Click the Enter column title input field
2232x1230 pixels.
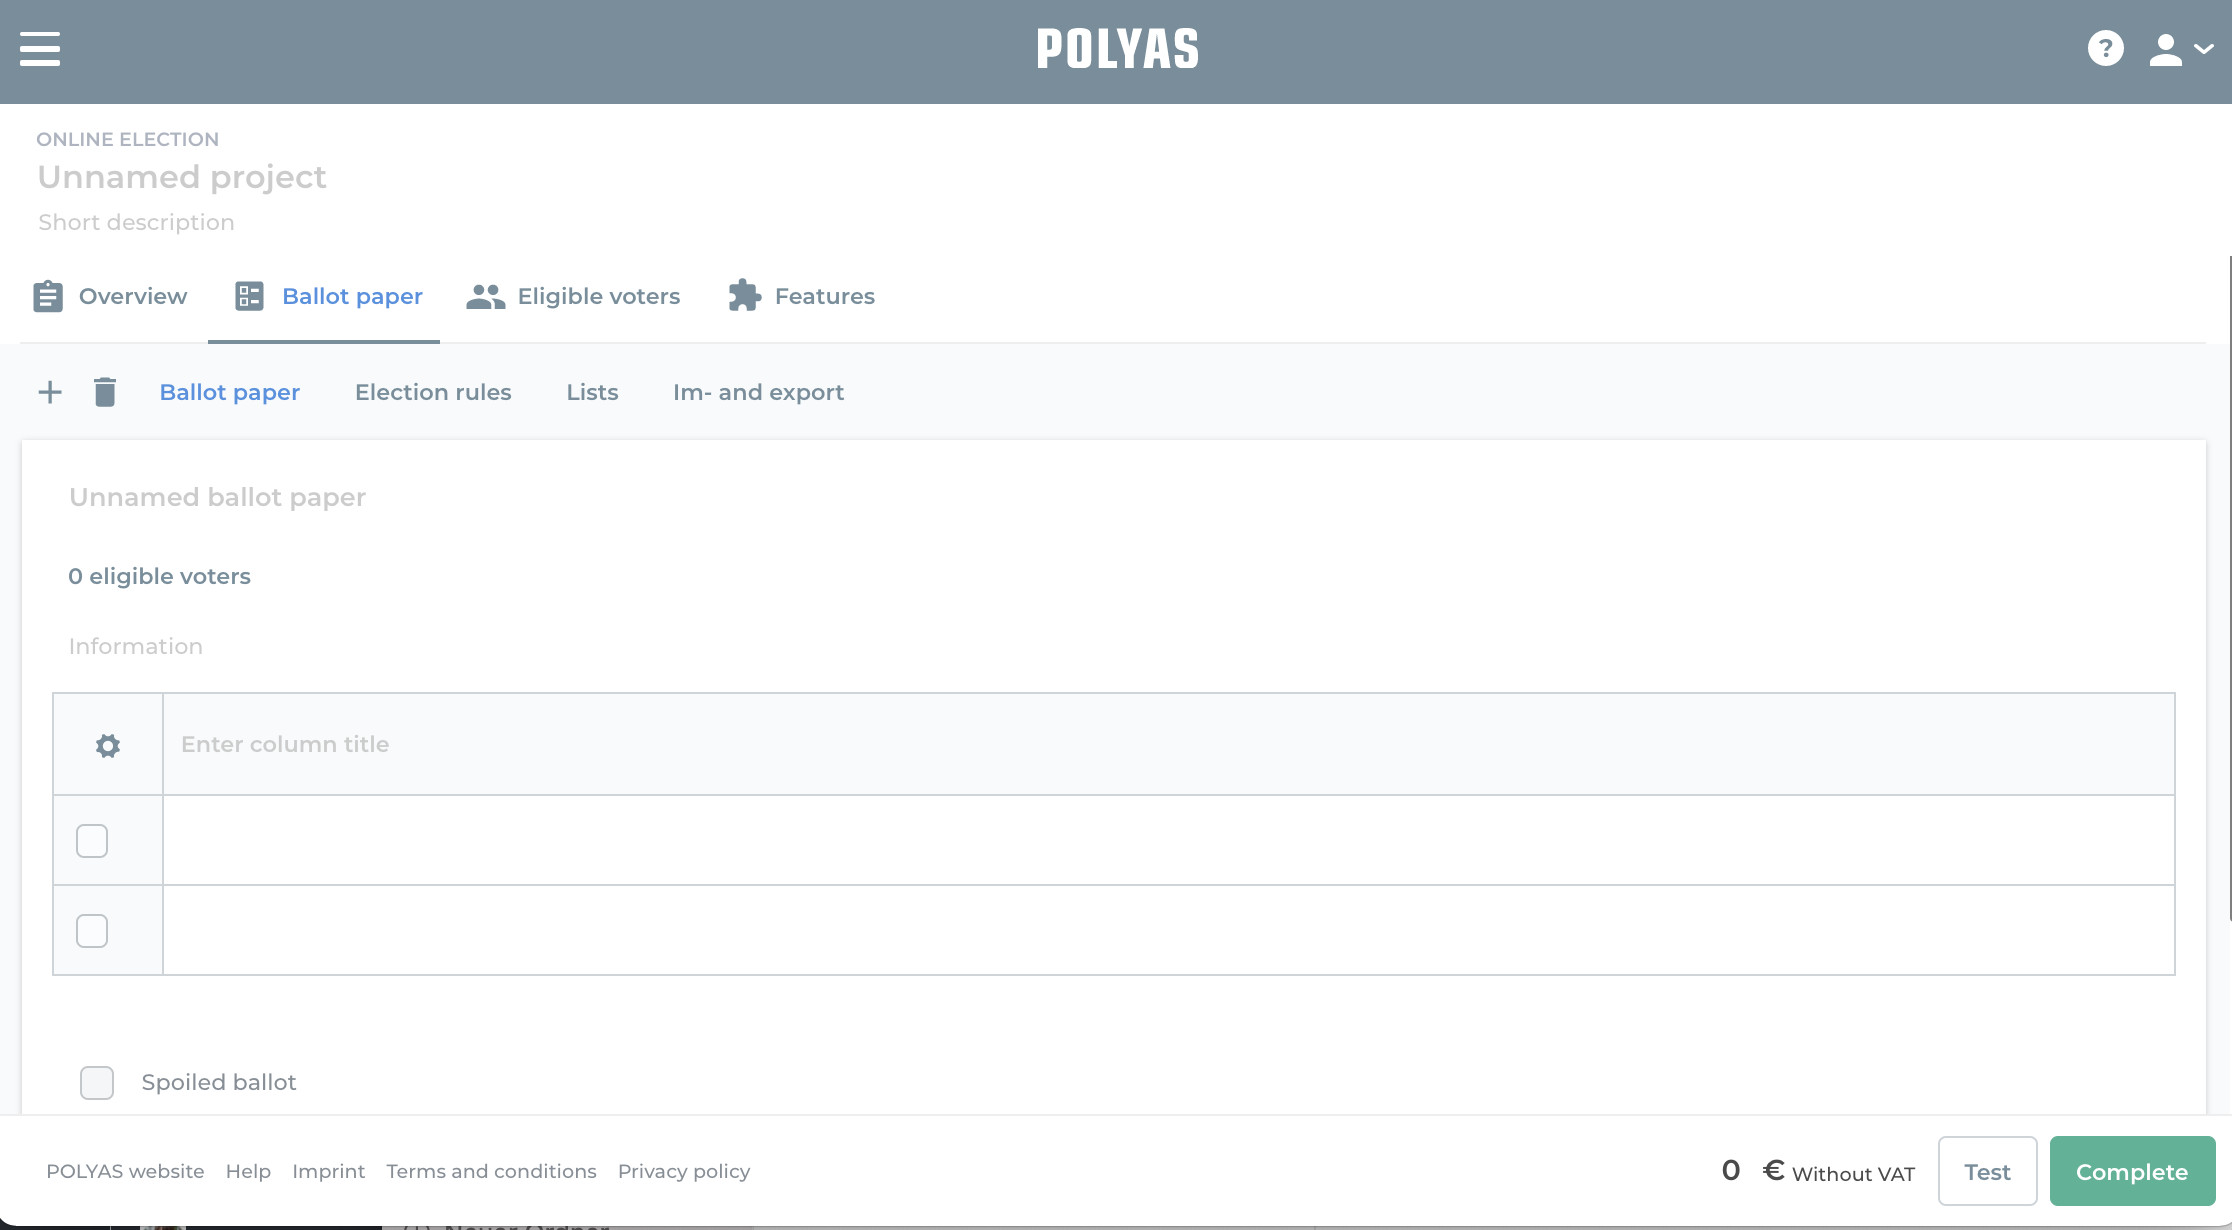point(1167,744)
